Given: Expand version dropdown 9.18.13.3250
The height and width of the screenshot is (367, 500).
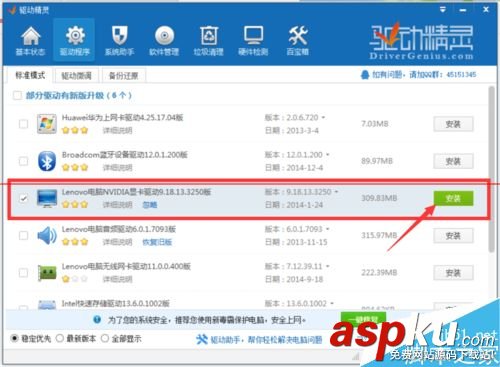Looking at the screenshot, I should (336, 192).
